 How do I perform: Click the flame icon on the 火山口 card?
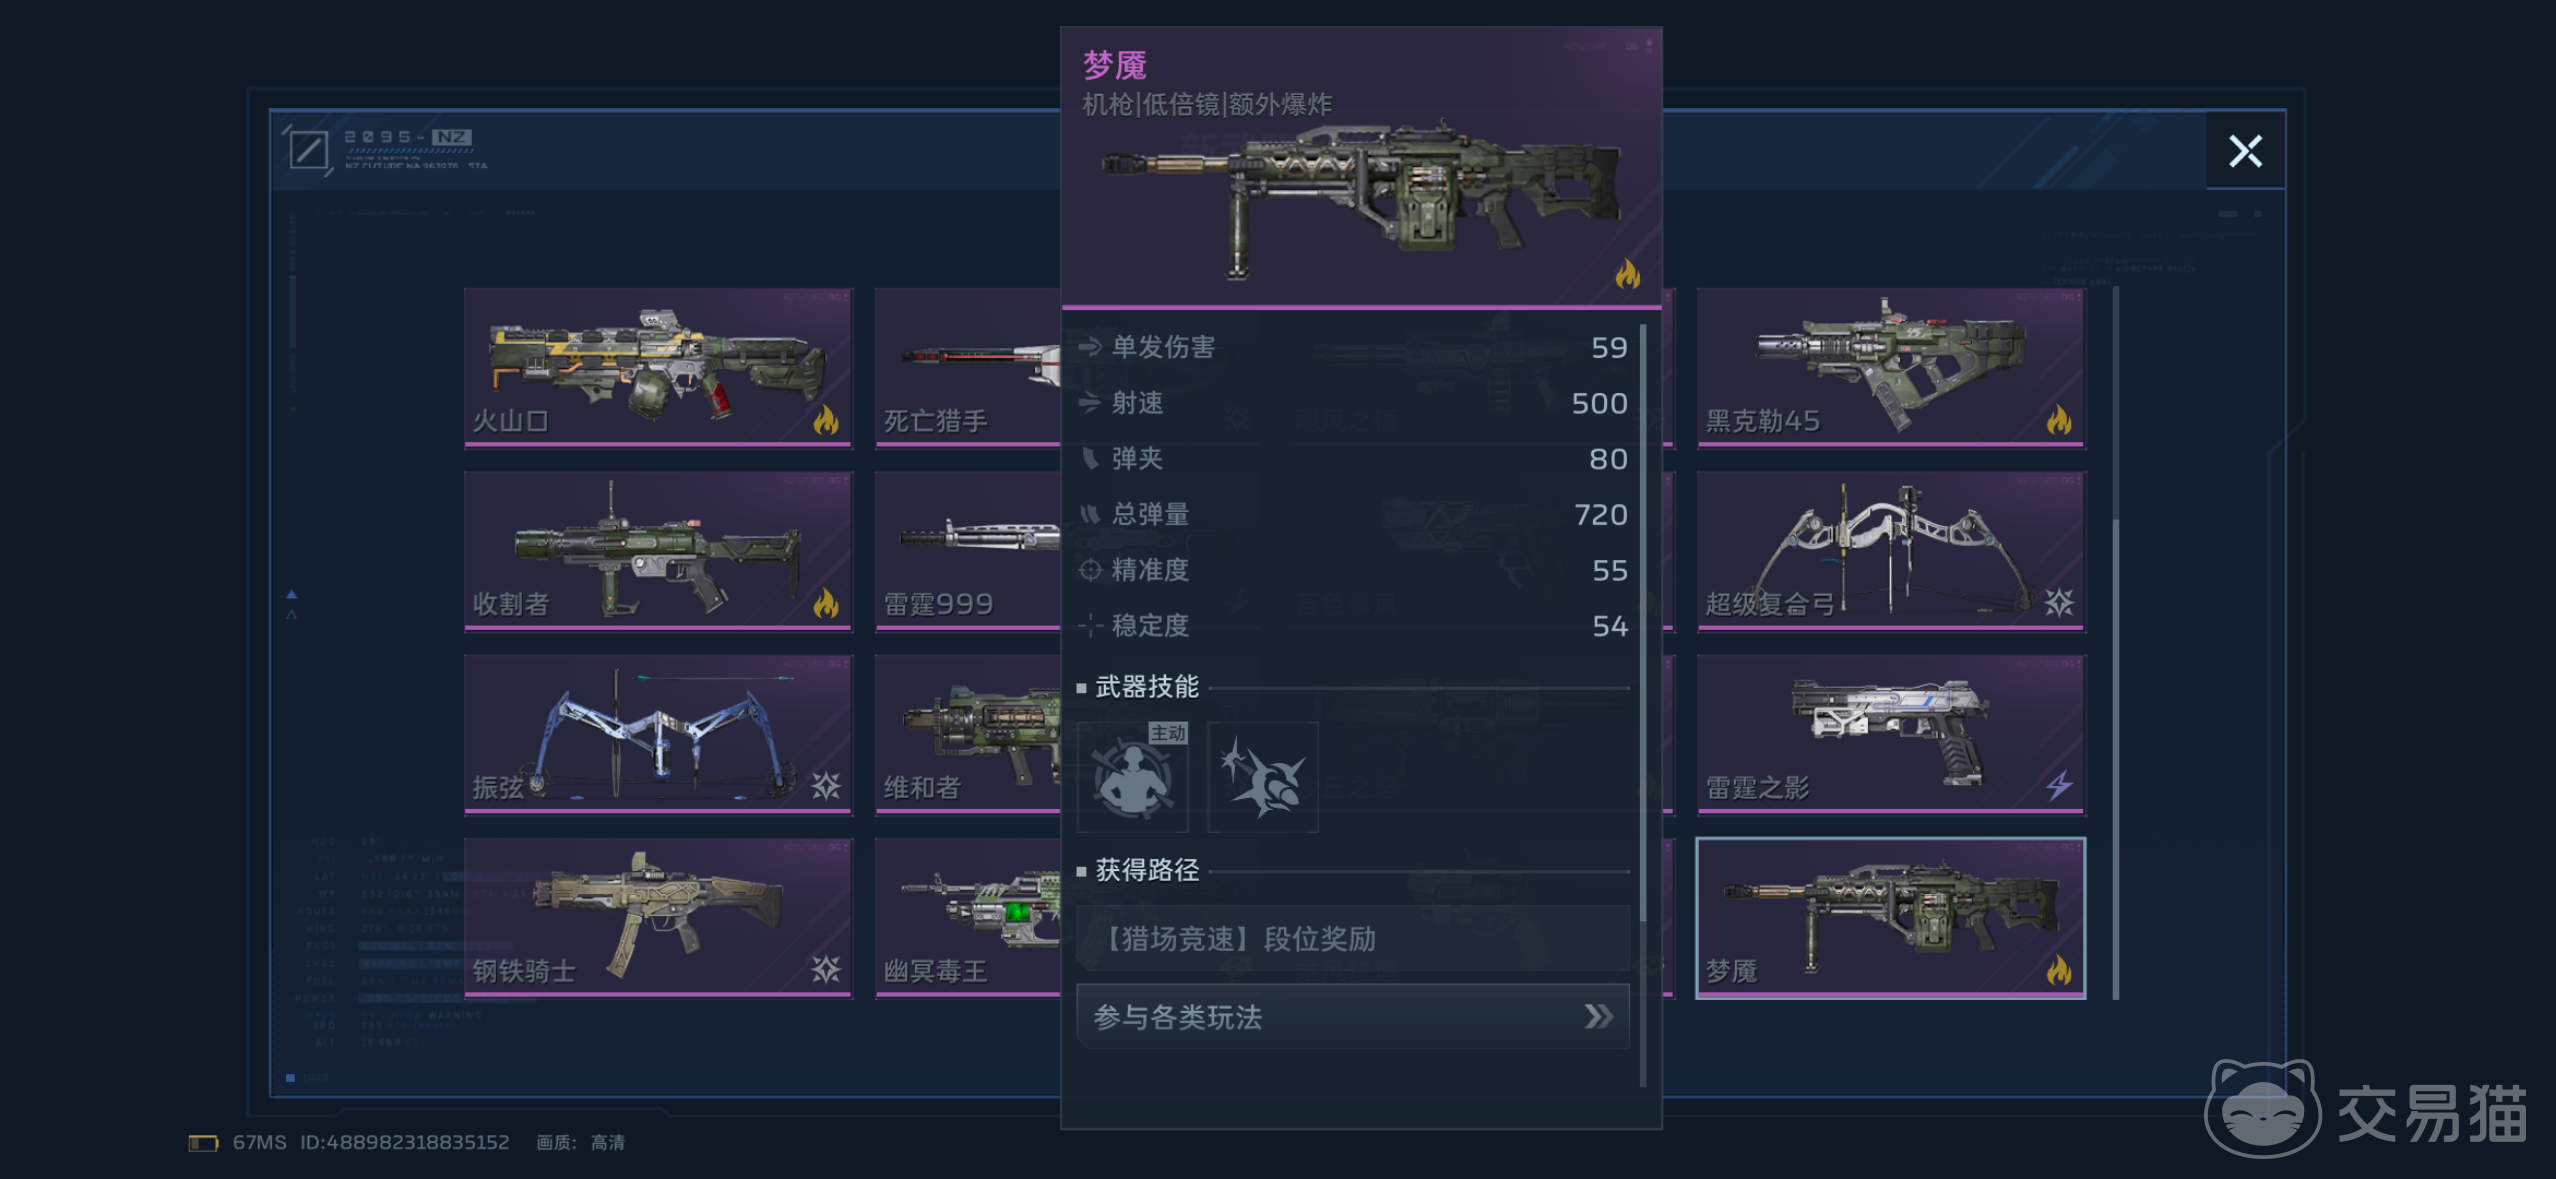[825, 419]
